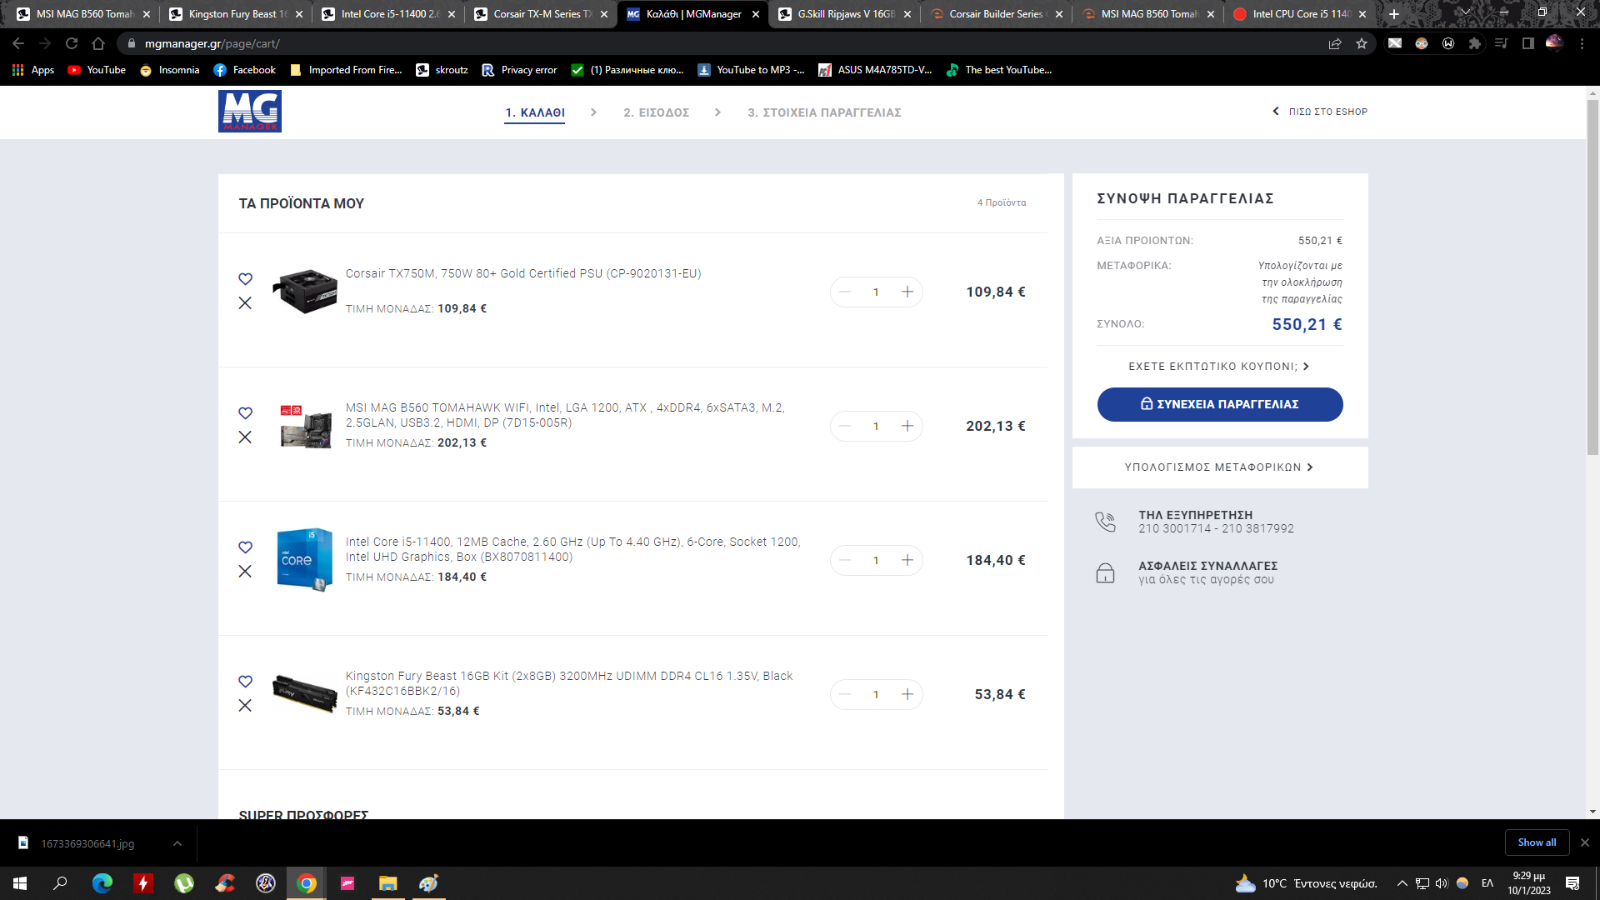
Task: Remove Intel Core i5-11400 from cart
Action: click(x=245, y=571)
